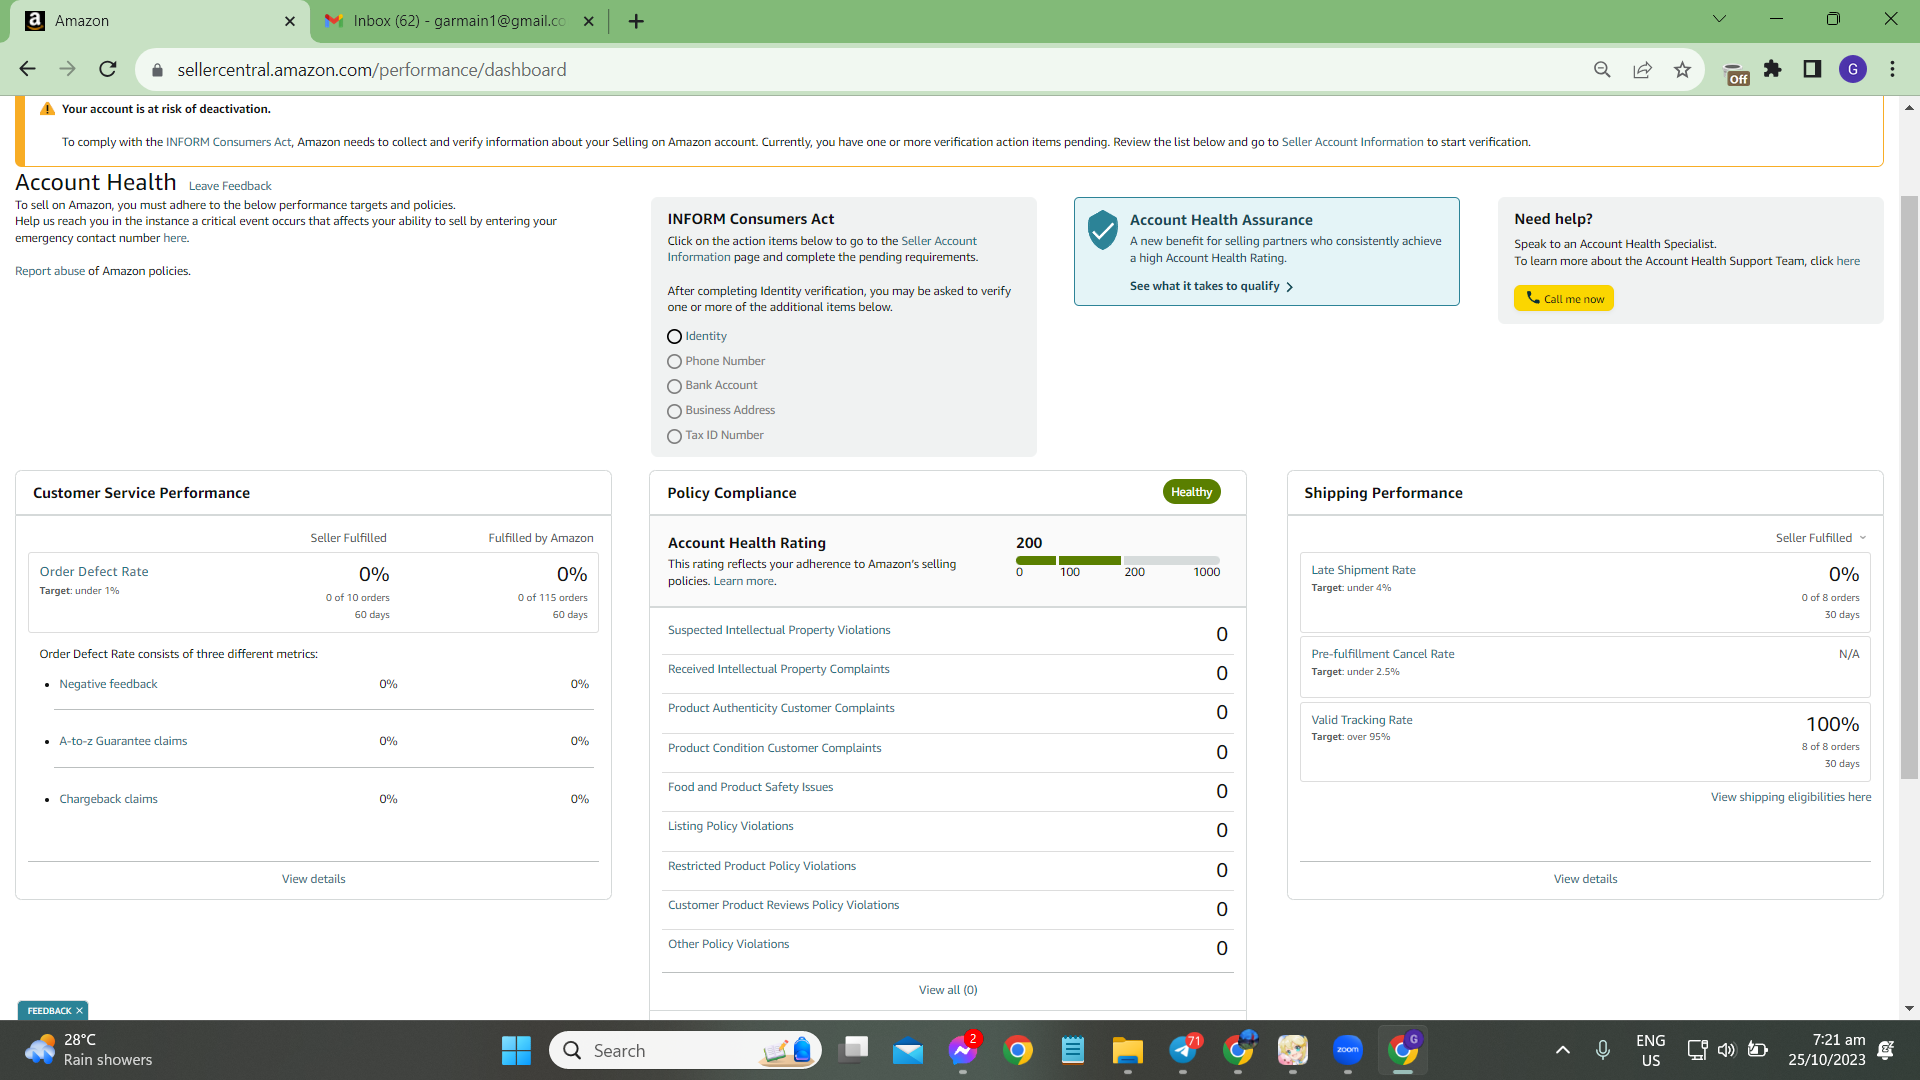
Task: Open the Windows Start menu
Action: click(516, 1050)
